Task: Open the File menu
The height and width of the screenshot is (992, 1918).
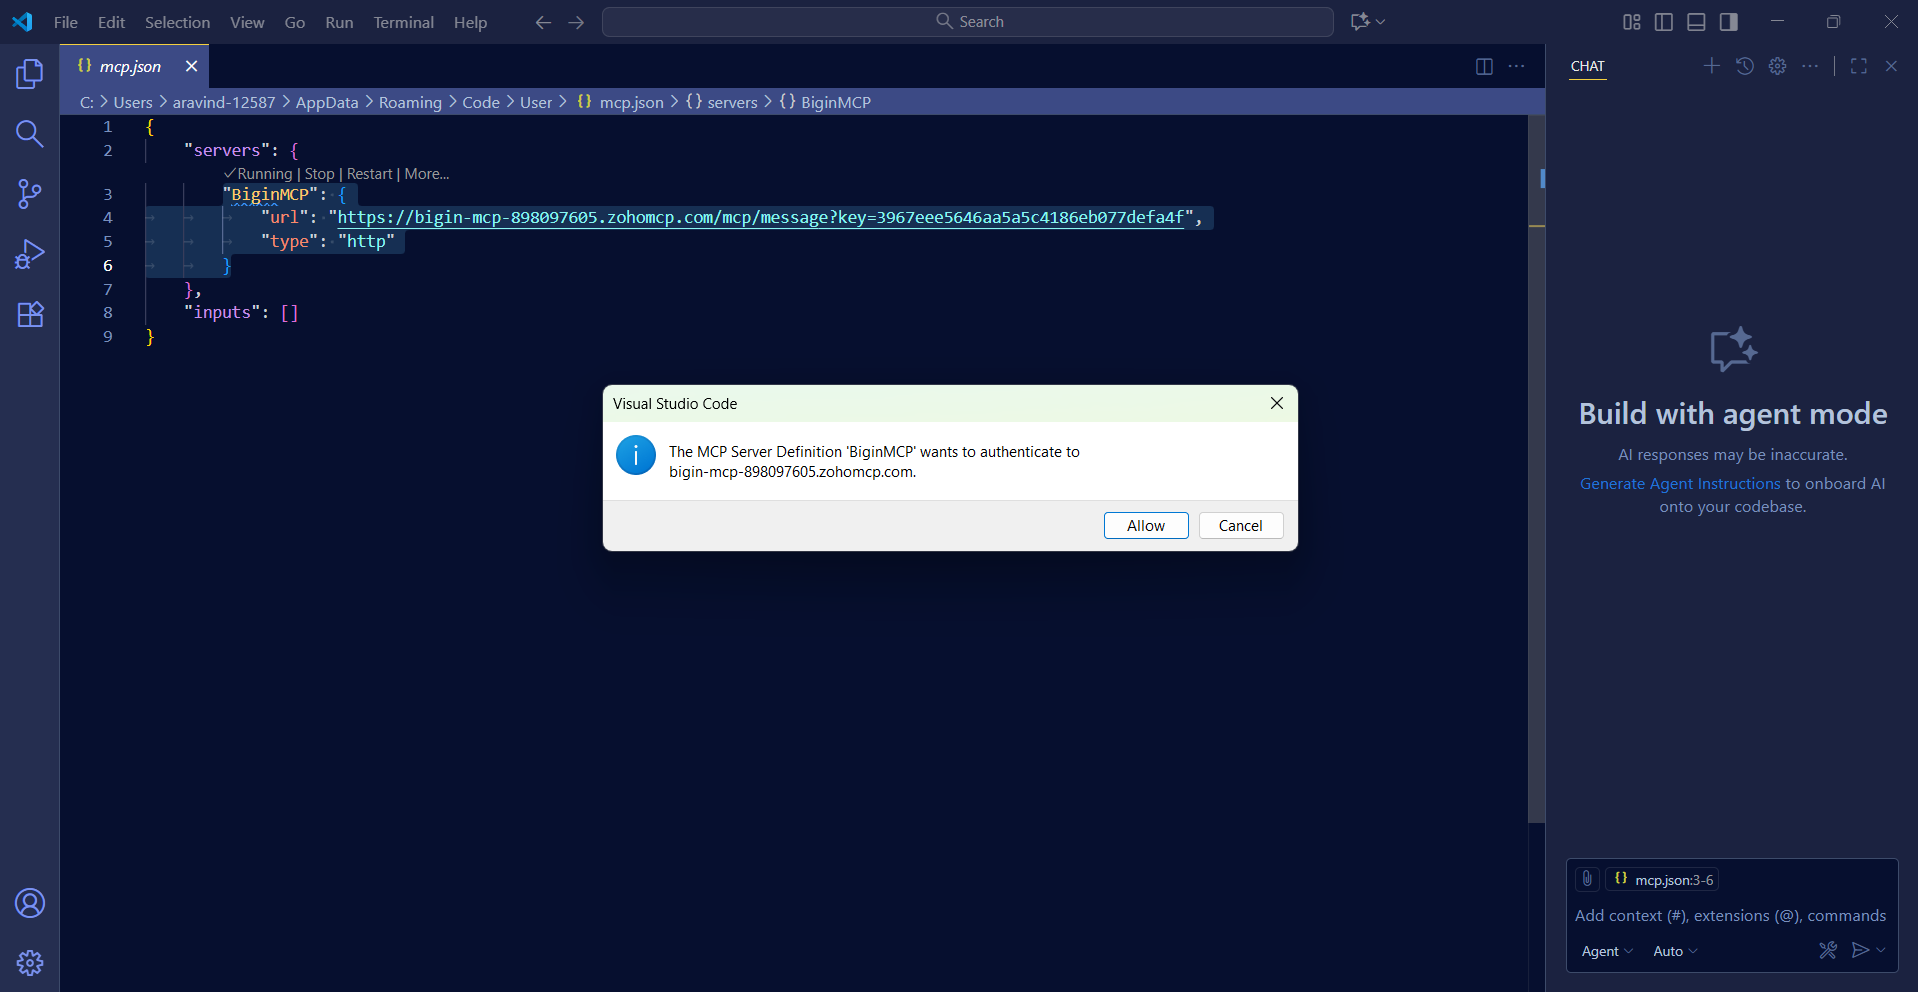Action: (66, 22)
